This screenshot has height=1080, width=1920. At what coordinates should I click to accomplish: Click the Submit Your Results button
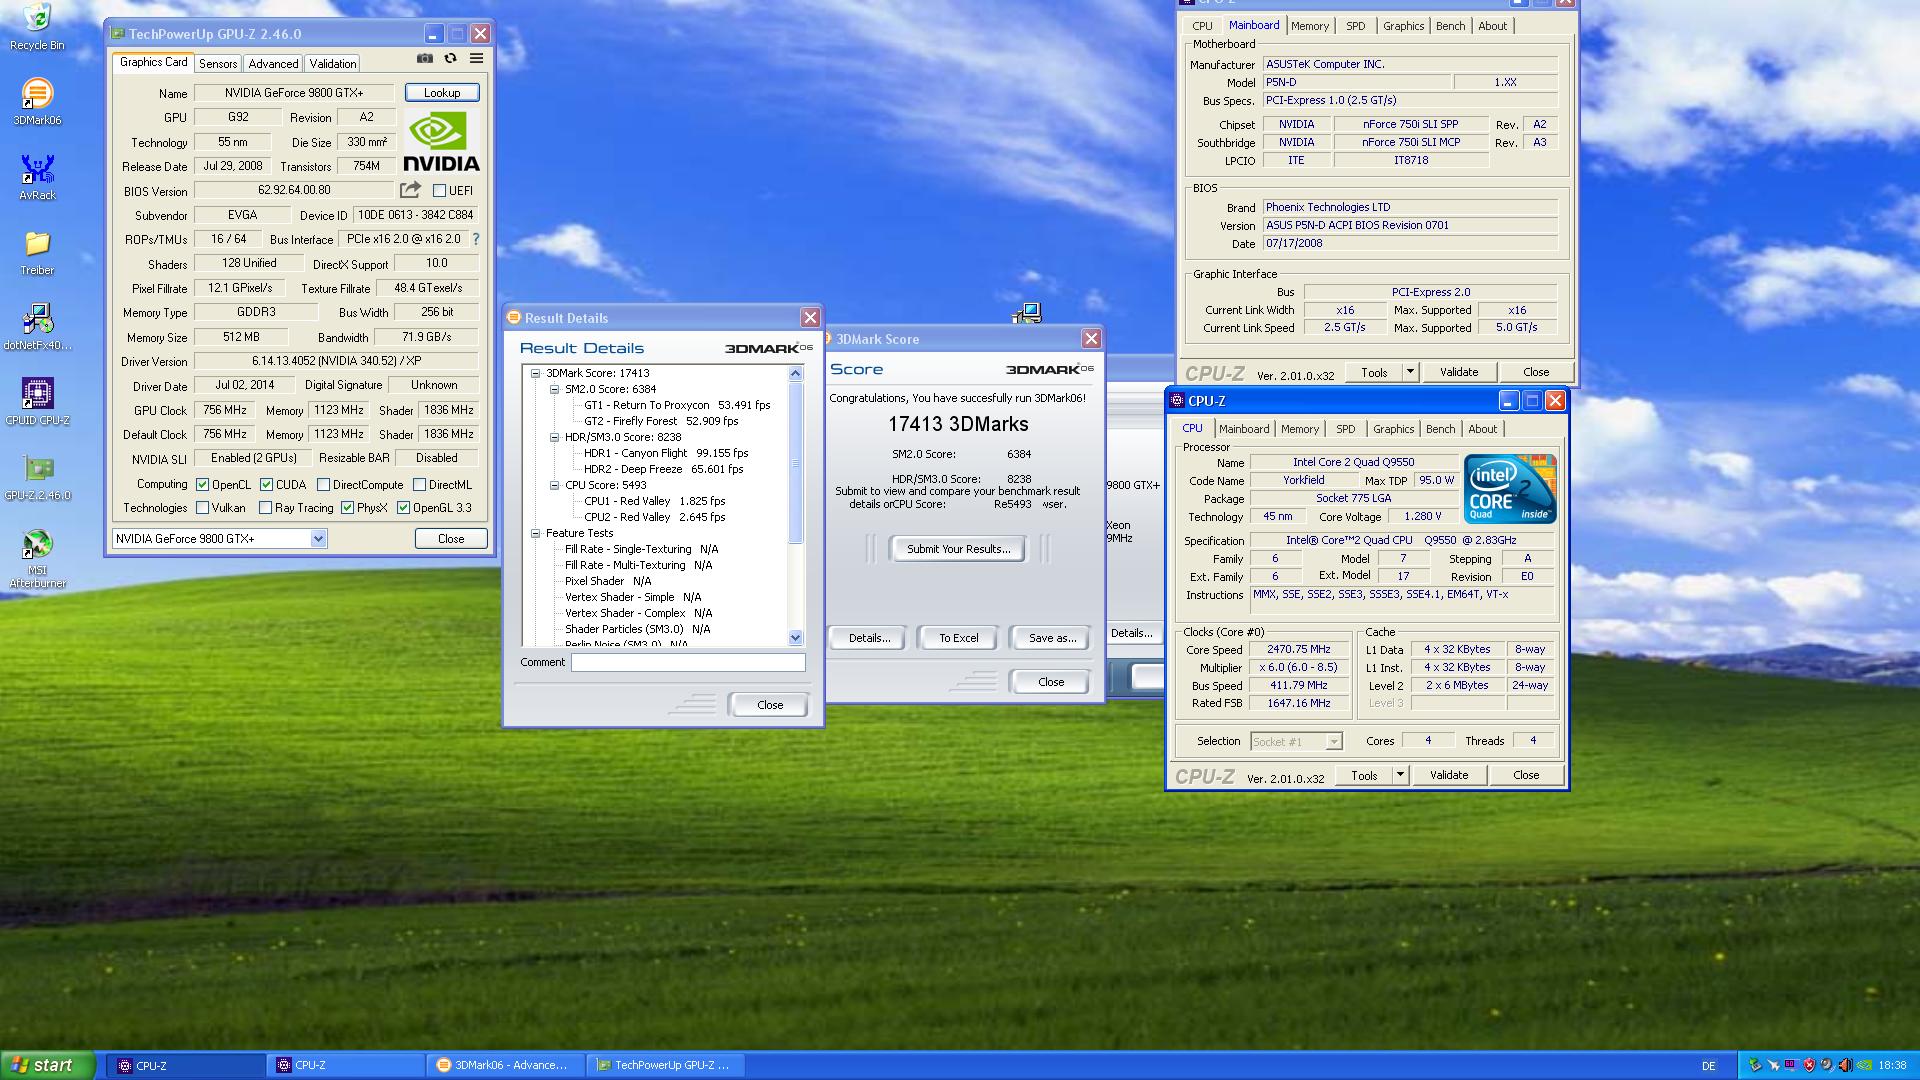click(958, 549)
